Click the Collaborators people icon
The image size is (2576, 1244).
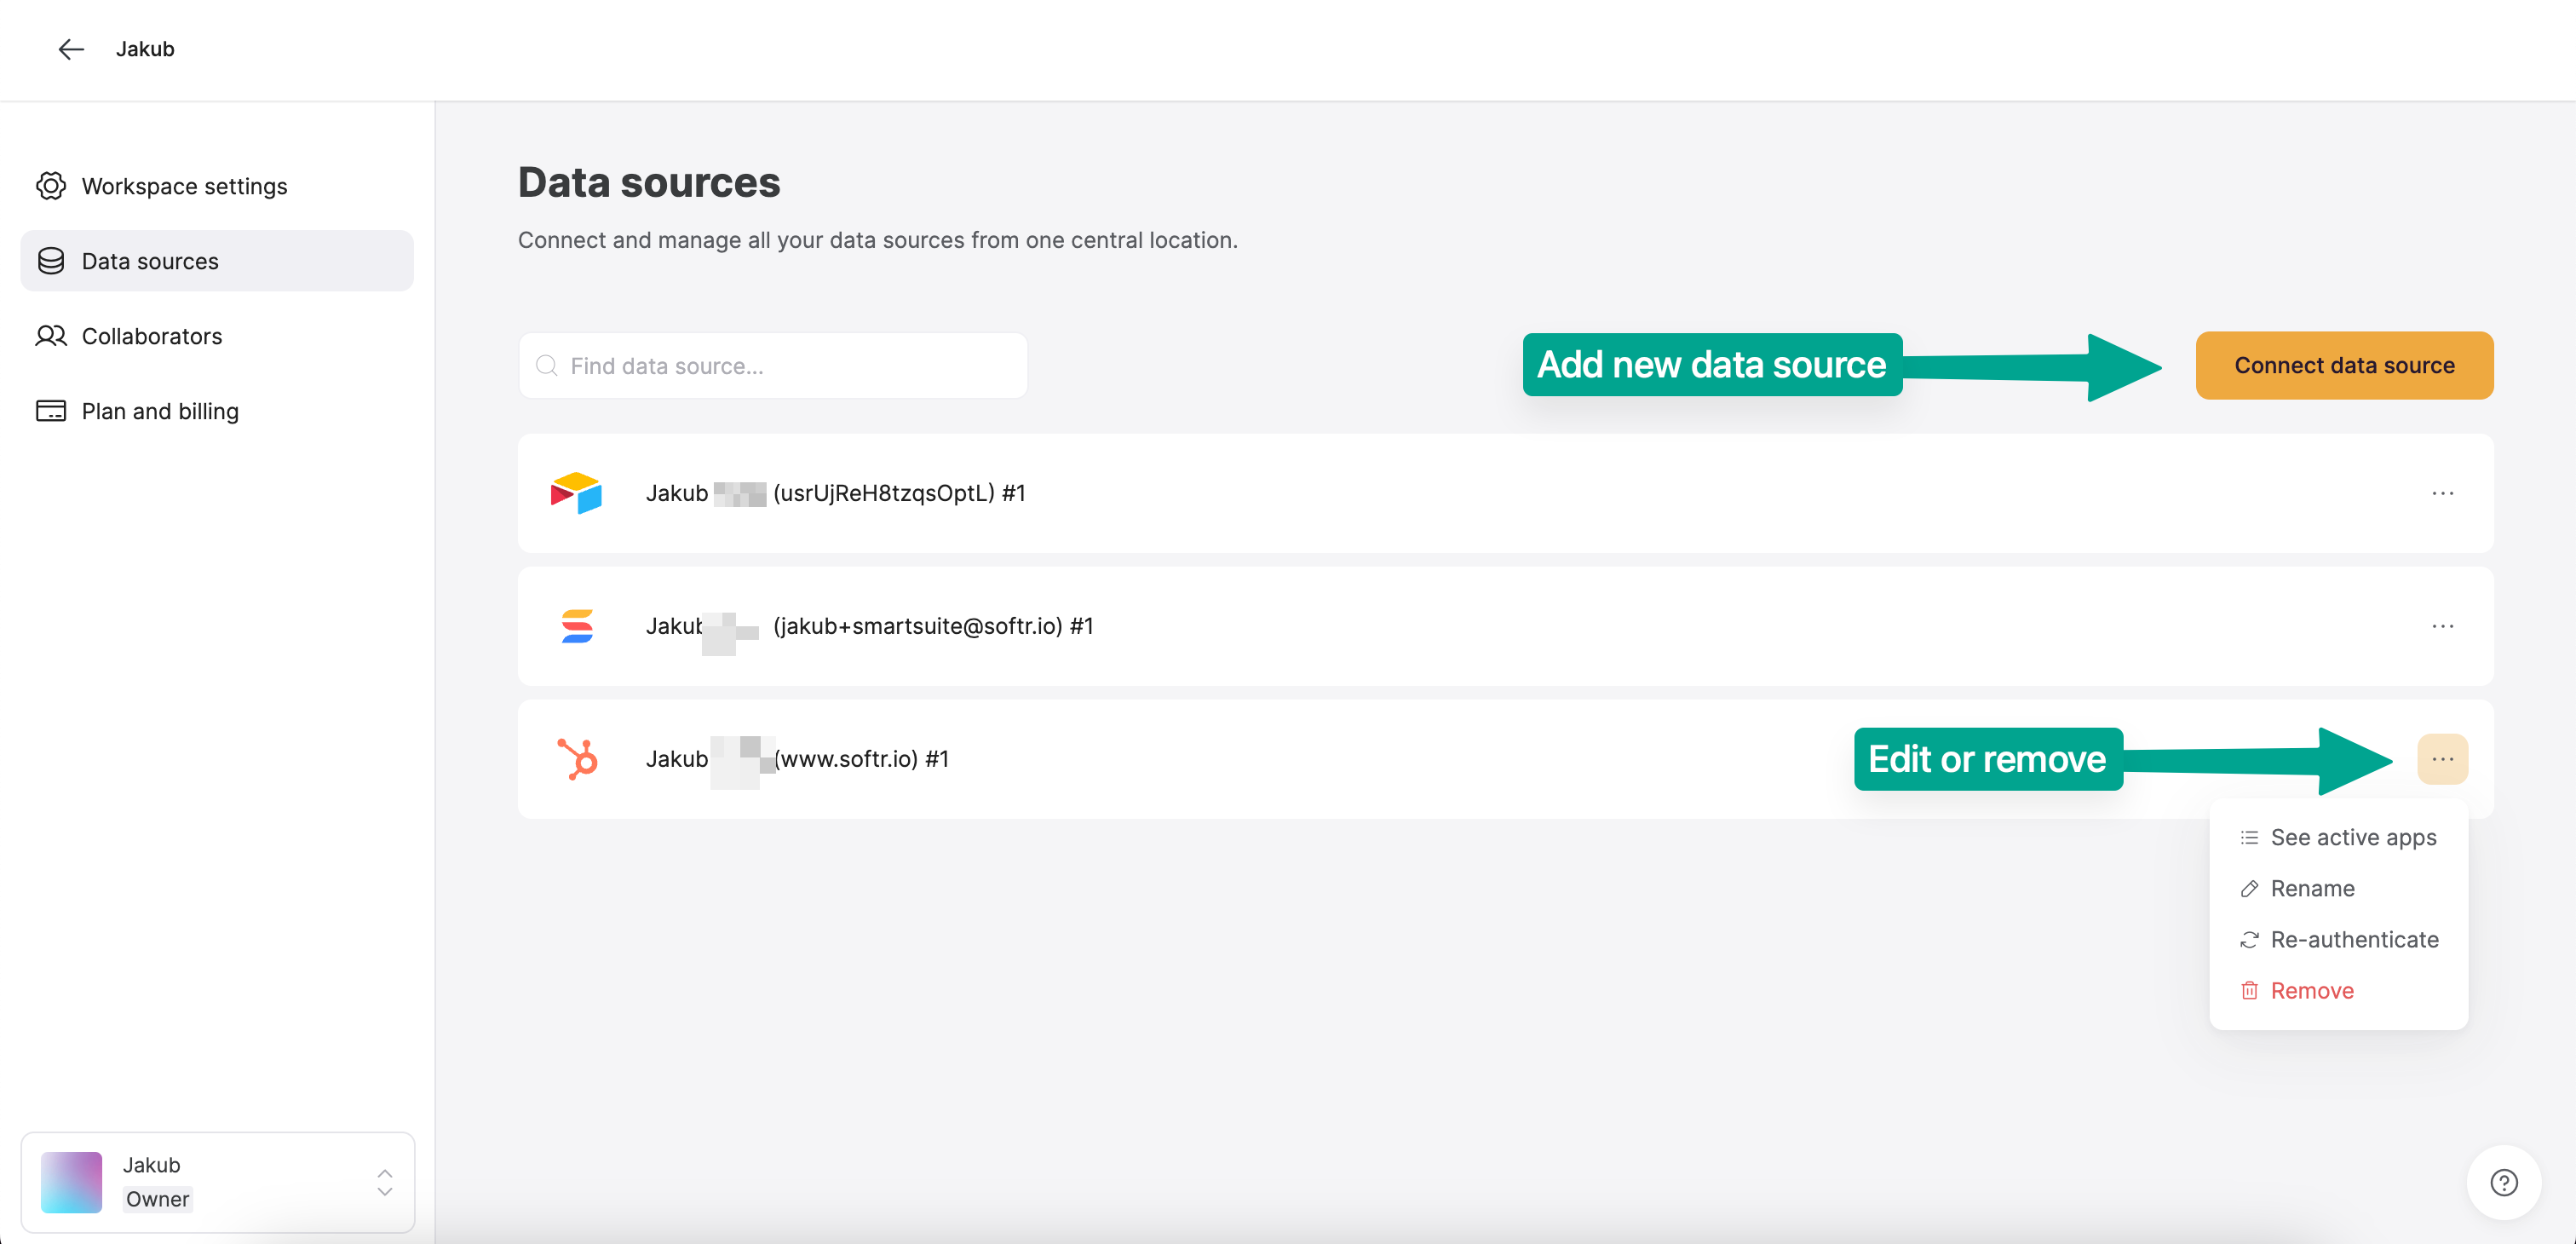[51, 336]
